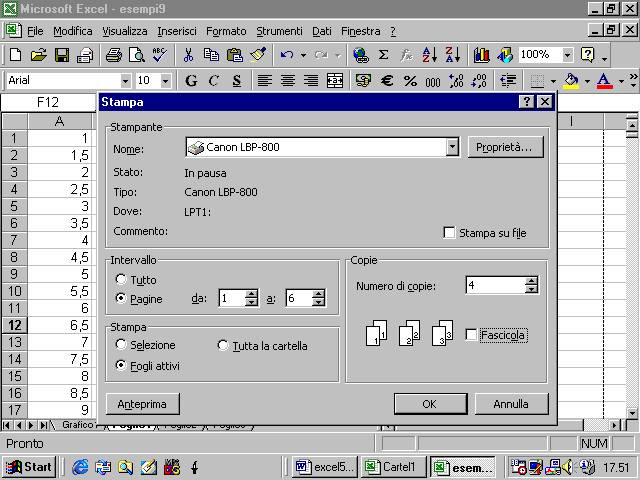The height and width of the screenshot is (480, 640).
Task: Click the New workbook icon
Action: tap(15, 55)
